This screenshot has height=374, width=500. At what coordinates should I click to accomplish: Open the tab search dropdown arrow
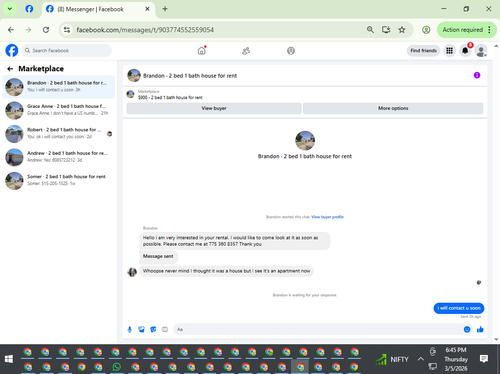10,9
